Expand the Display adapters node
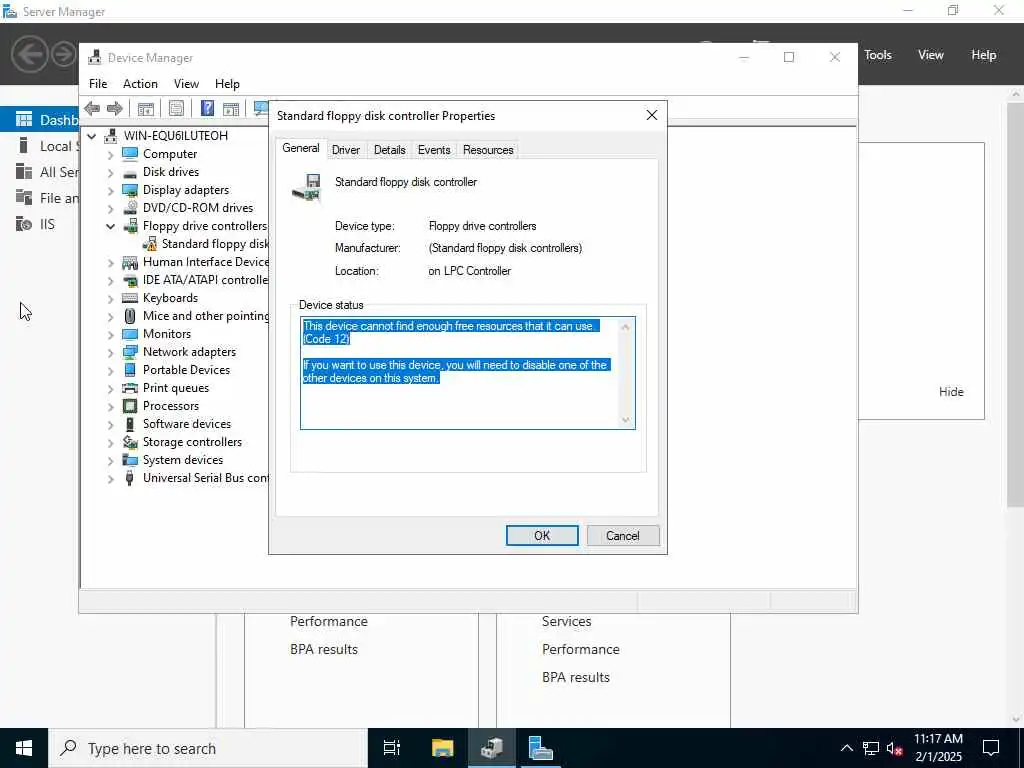This screenshot has height=768, width=1024. (110, 191)
